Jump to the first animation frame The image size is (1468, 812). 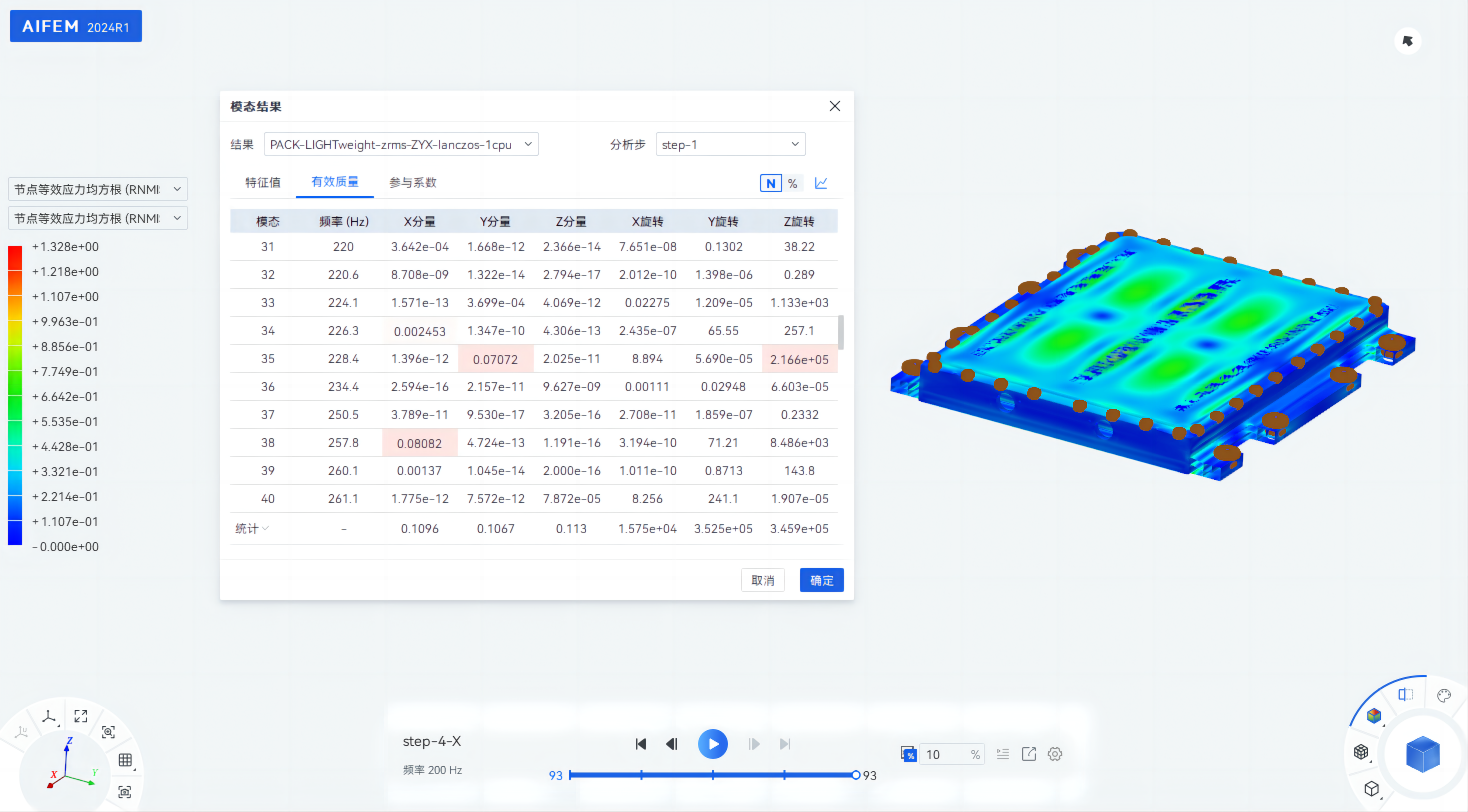(641, 744)
